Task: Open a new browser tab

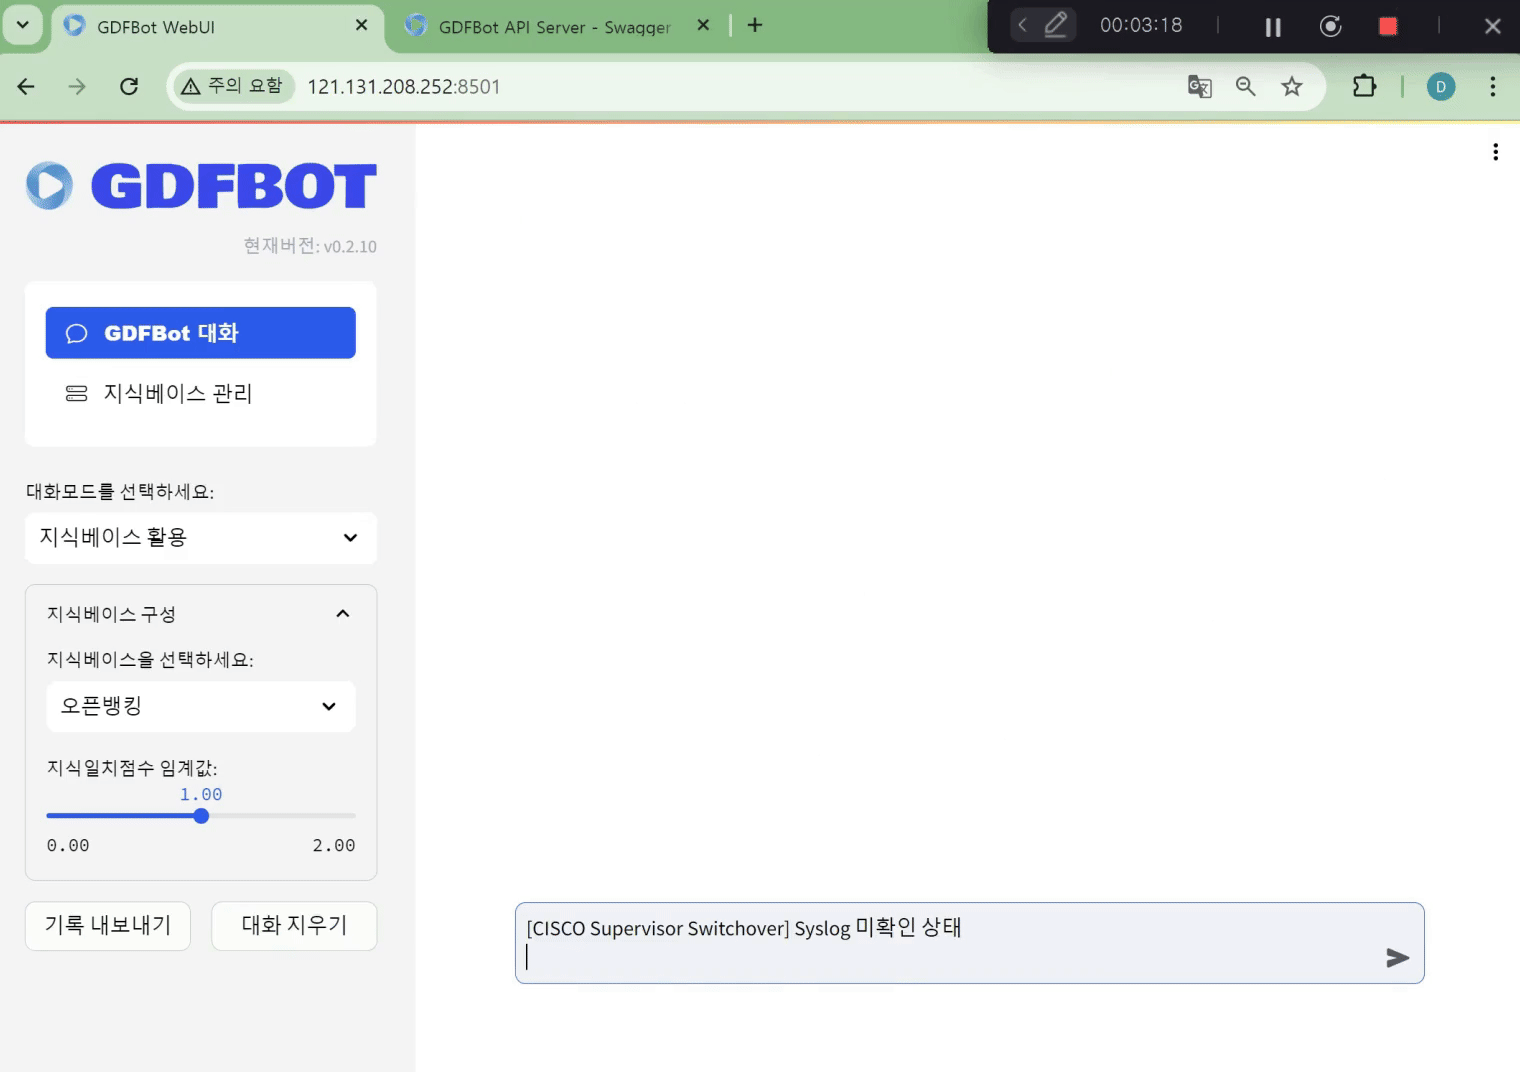Action: 755,25
